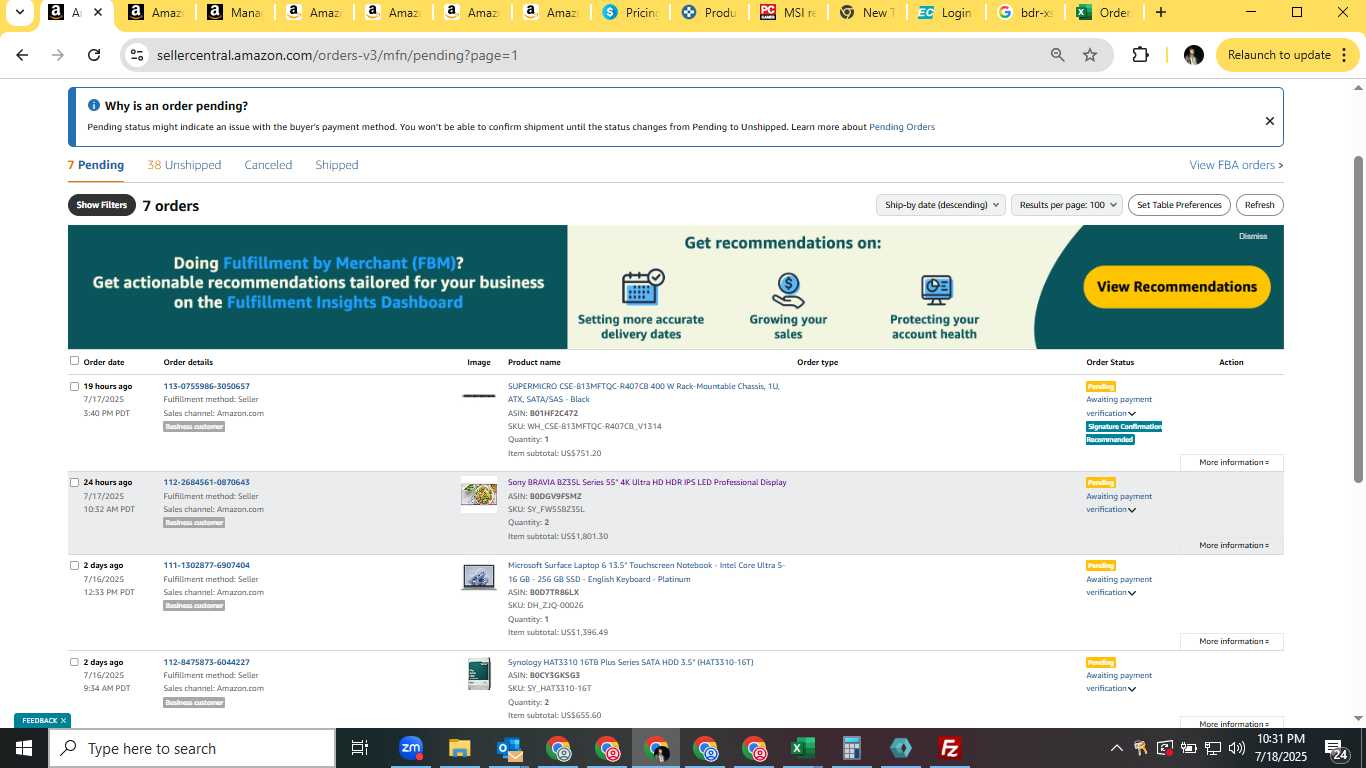Open the Results per page dropdown
This screenshot has height=768, width=1366.
pyautogui.click(x=1067, y=205)
